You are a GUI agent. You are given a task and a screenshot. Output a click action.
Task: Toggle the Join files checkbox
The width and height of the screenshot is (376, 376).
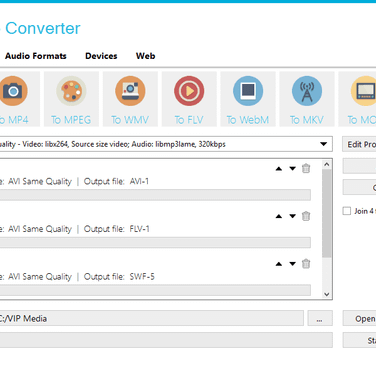[347, 211]
